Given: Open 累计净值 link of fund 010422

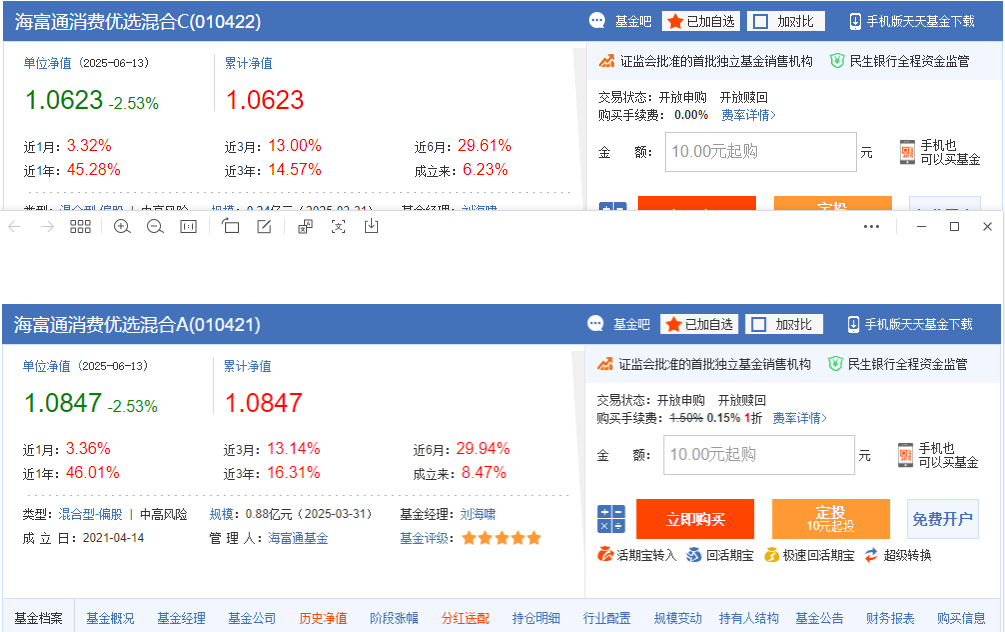Looking at the screenshot, I should point(249,63).
